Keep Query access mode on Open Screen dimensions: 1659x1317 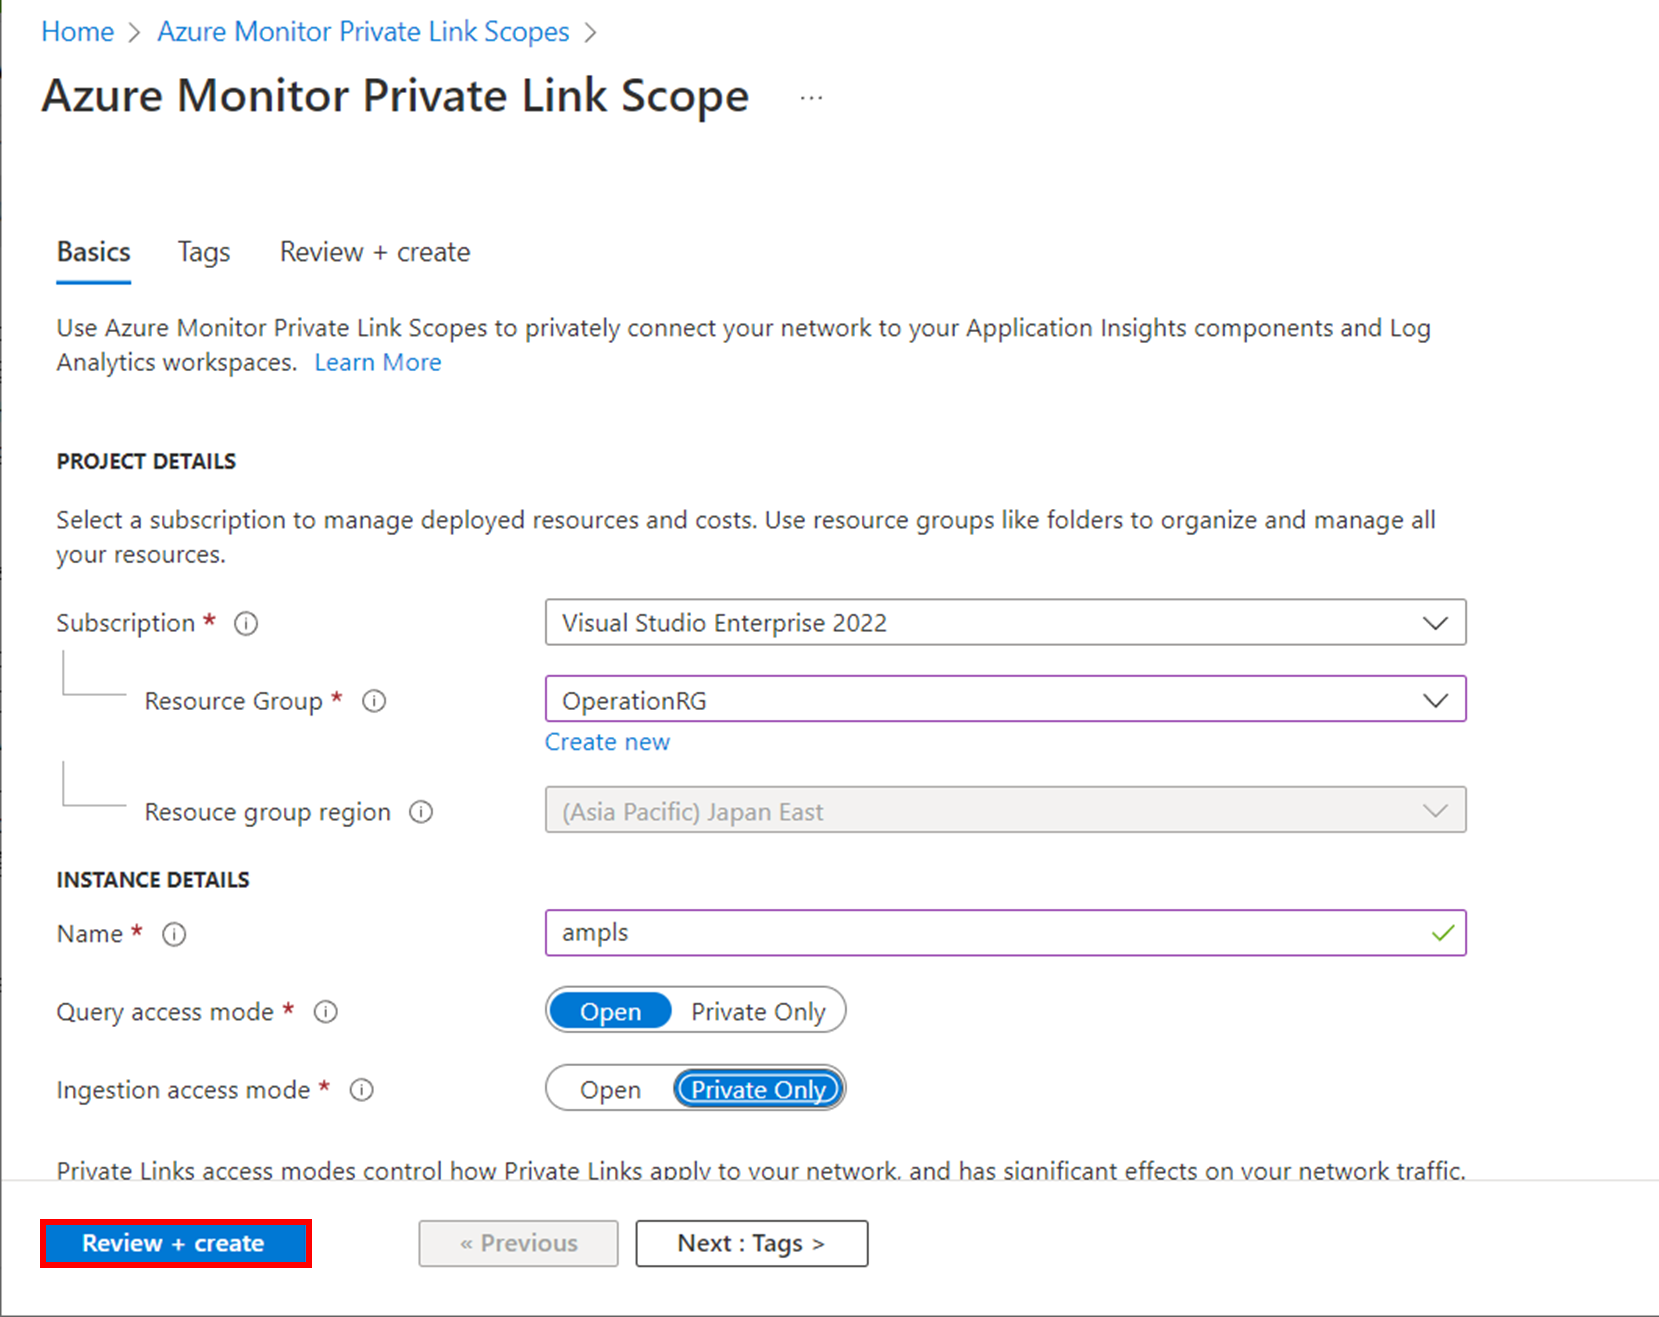[x=609, y=1010]
